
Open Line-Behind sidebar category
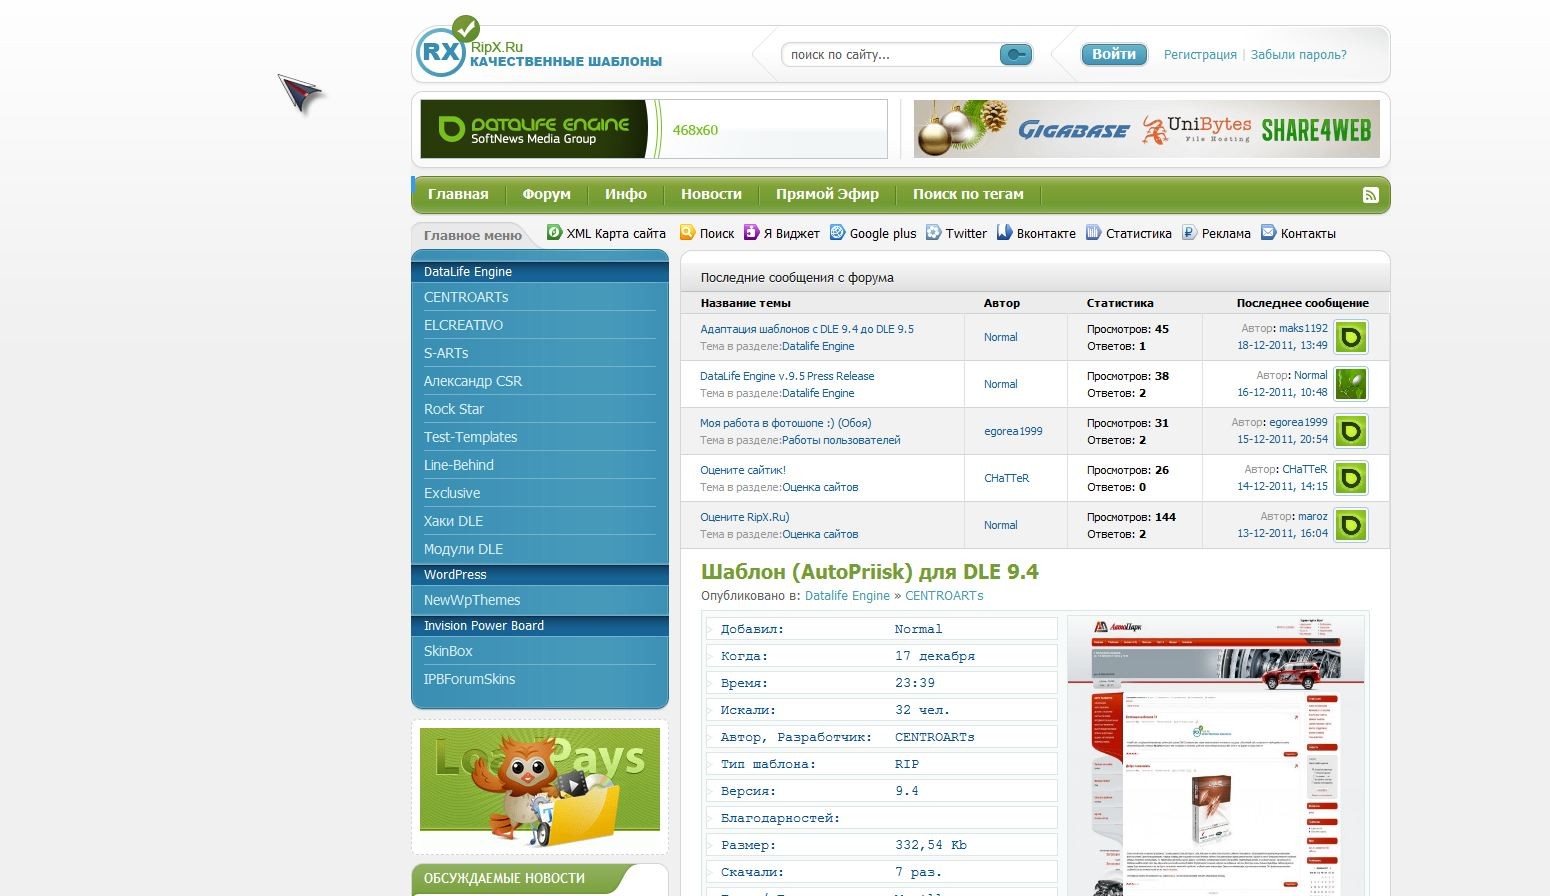click(459, 465)
